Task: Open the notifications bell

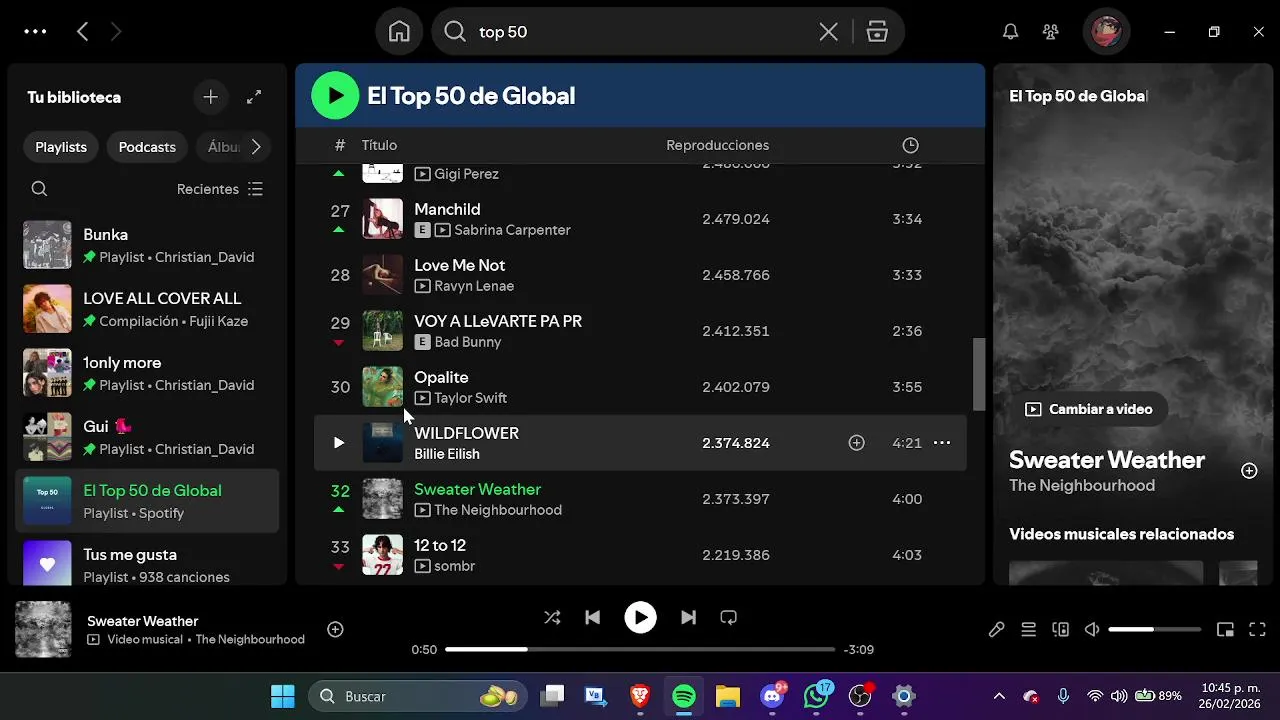Action: coord(1011,32)
